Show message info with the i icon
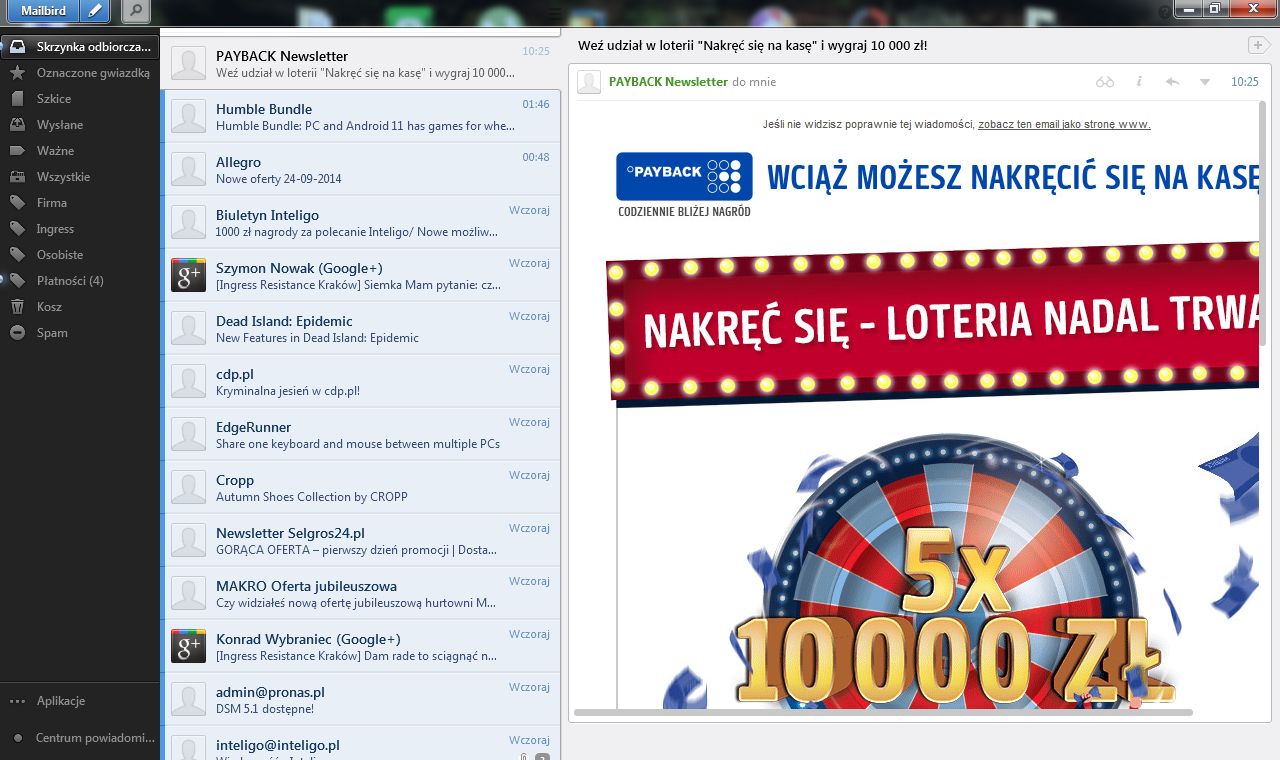This screenshot has width=1280, height=760. pos(1139,82)
